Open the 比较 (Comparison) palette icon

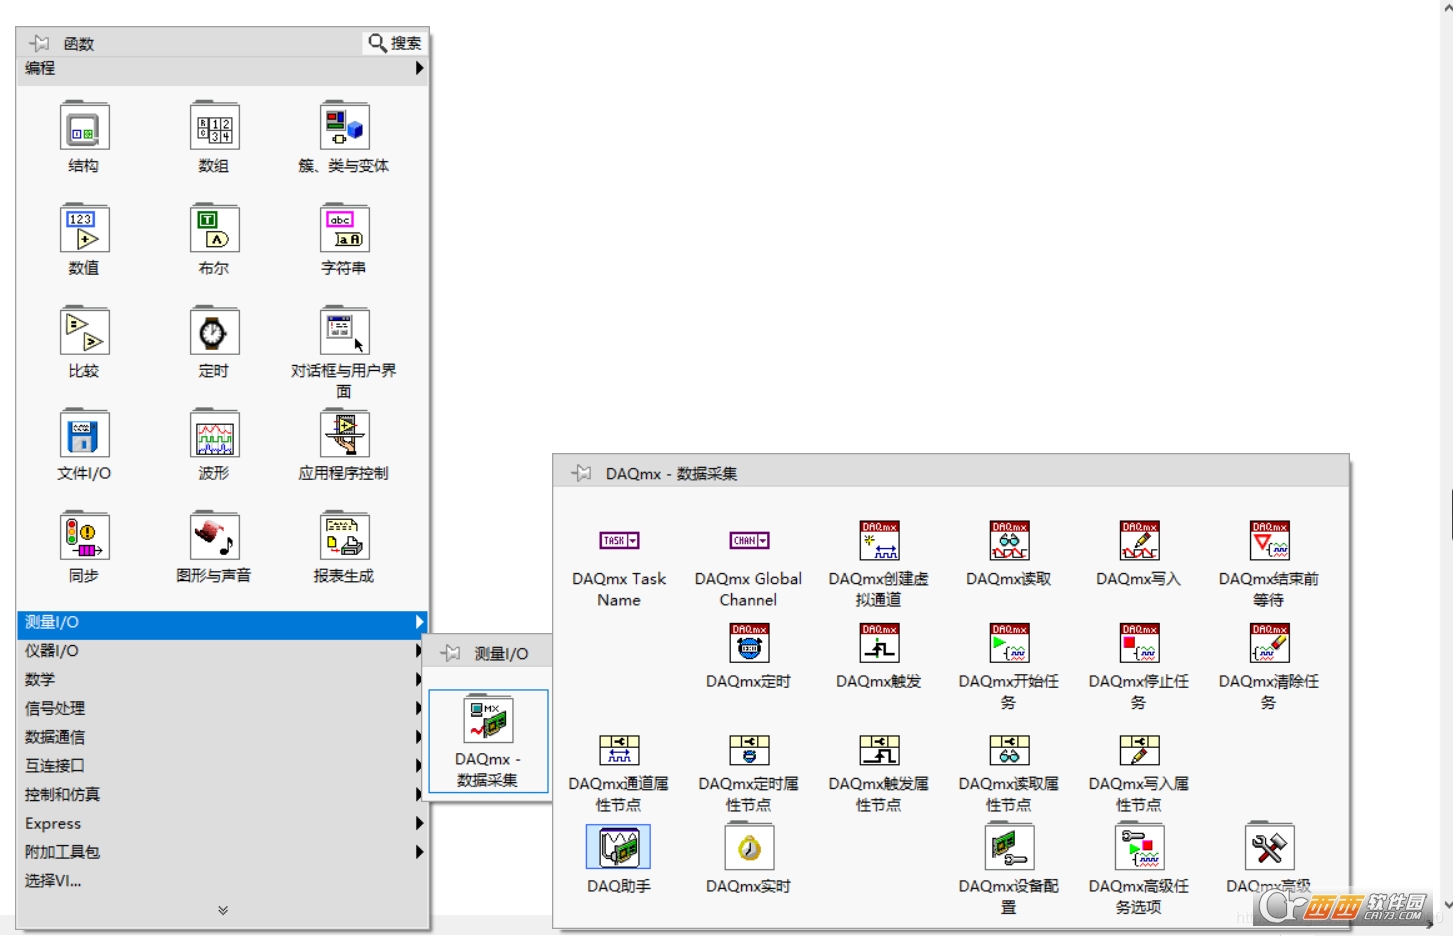85,332
